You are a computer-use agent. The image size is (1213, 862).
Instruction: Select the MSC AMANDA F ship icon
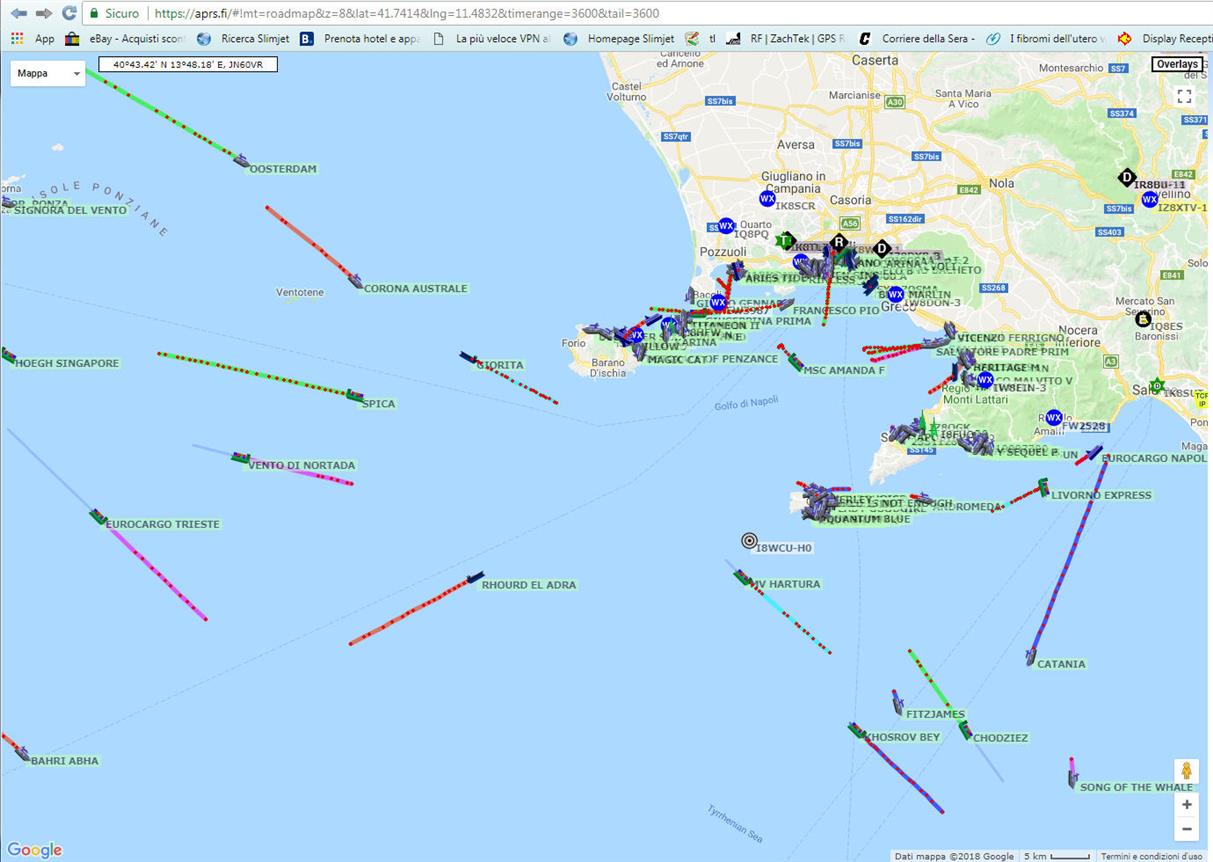796,363
